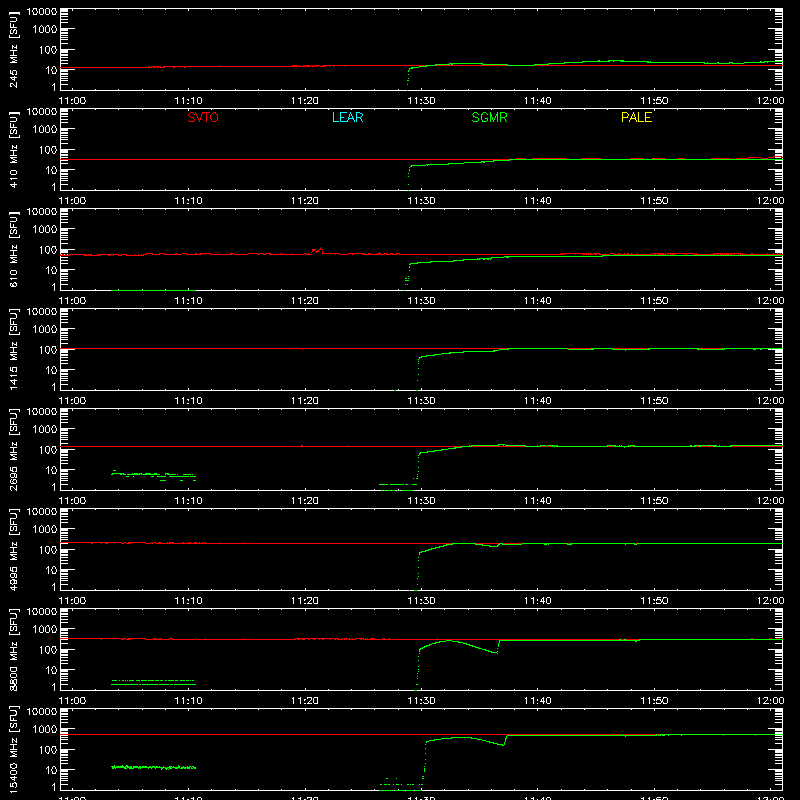Image resolution: width=800 pixels, height=800 pixels.
Task: Click the green SGMR station label
Action: pos(489,117)
